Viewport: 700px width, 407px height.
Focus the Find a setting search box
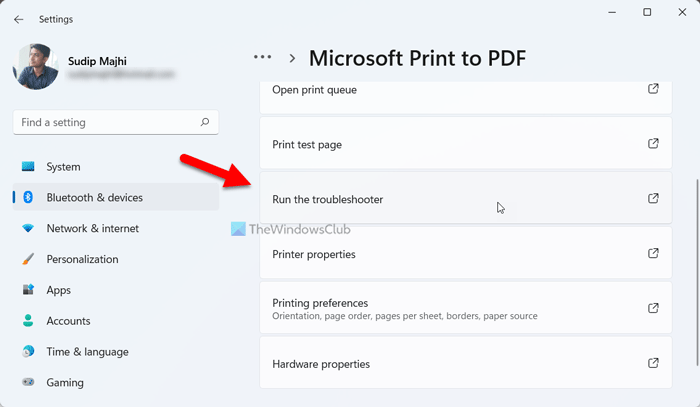105,122
